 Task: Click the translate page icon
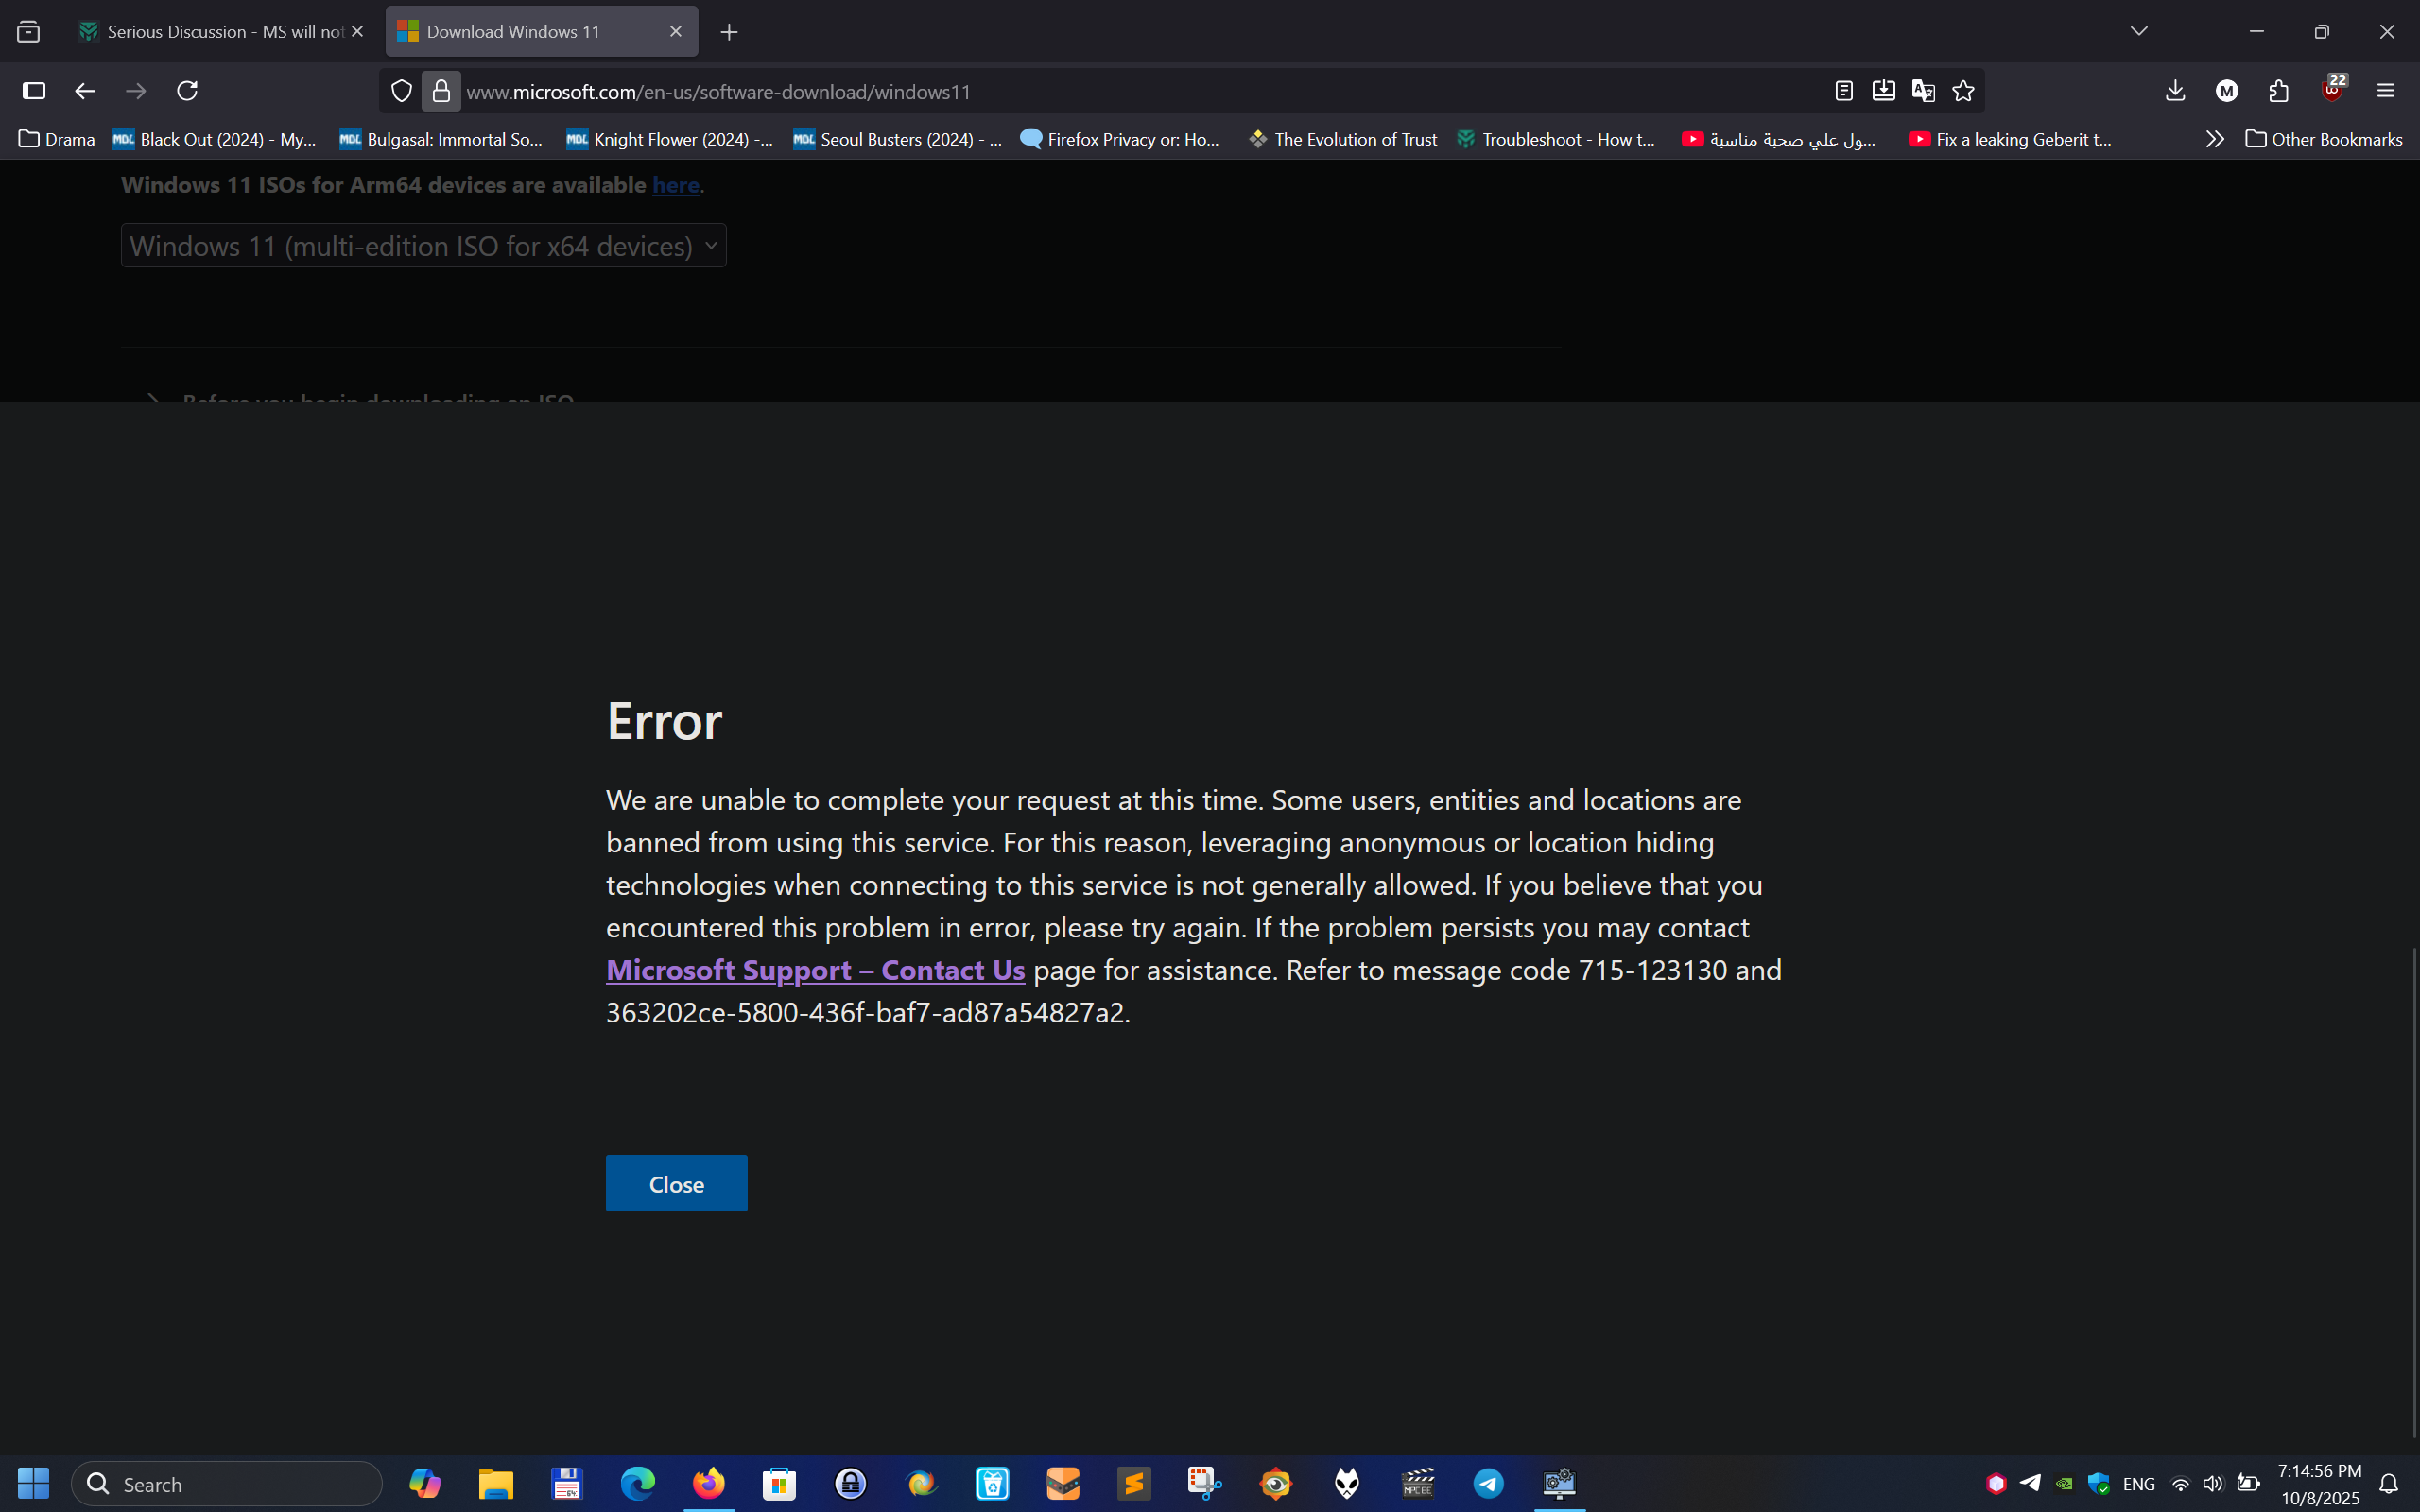point(1923,91)
